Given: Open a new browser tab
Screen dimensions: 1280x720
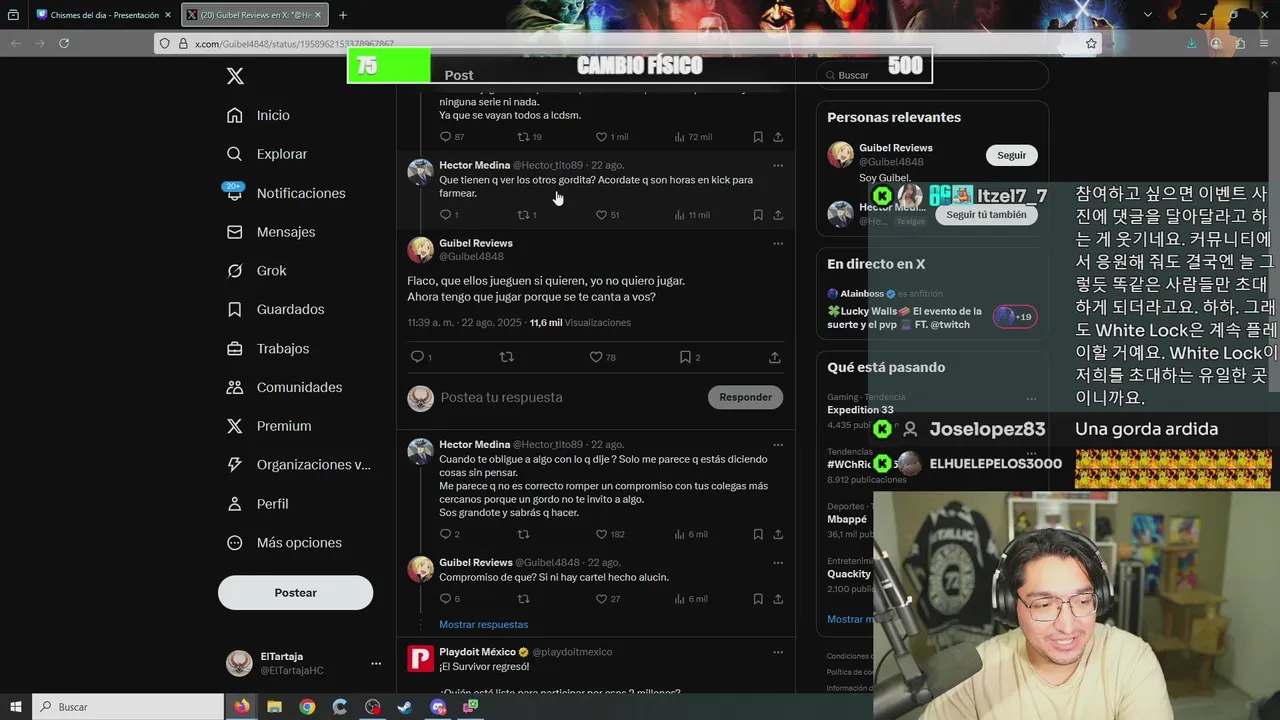Looking at the screenshot, I should (x=343, y=15).
